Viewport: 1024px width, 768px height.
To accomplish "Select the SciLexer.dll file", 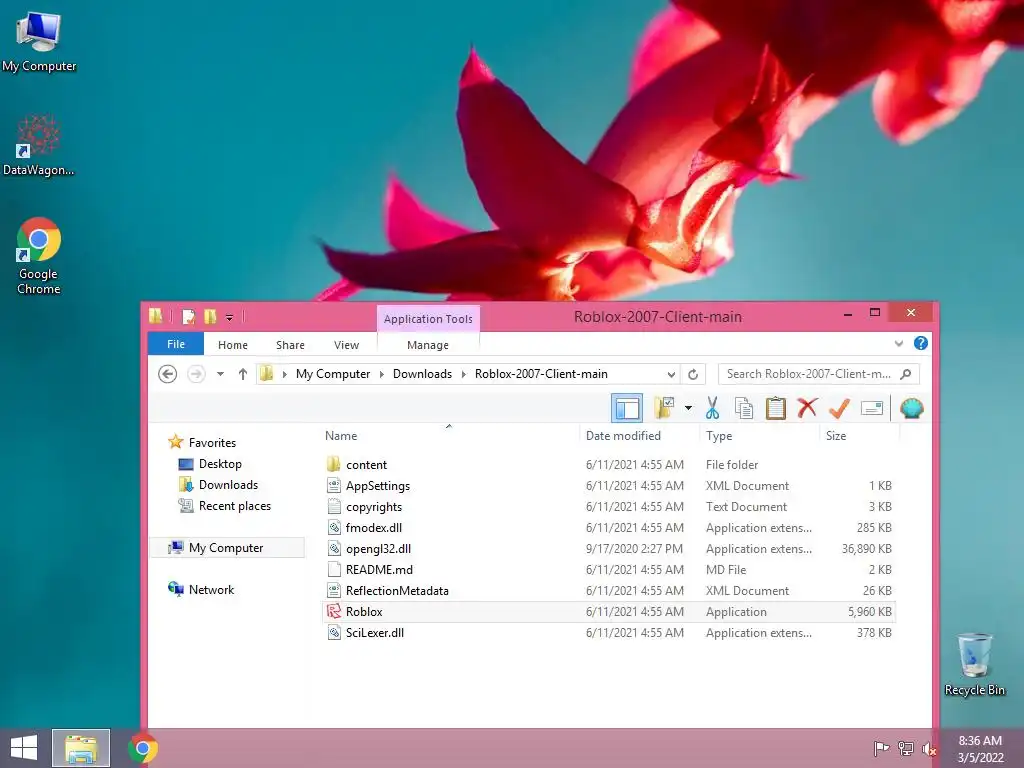I will [609, 632].
